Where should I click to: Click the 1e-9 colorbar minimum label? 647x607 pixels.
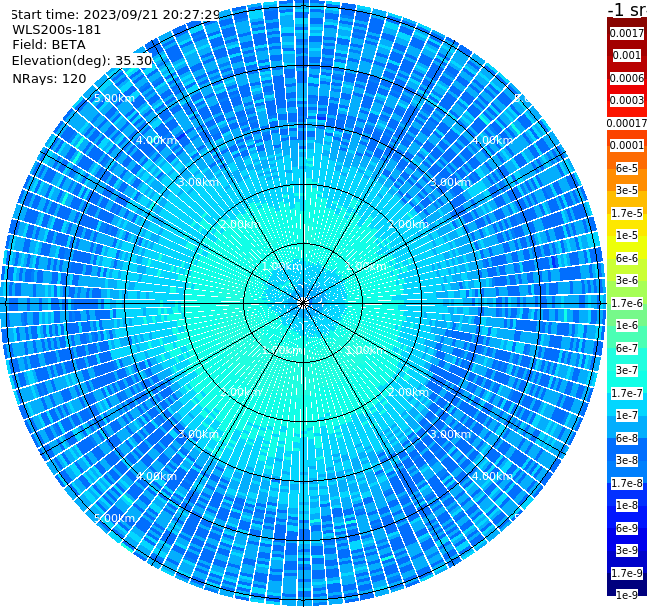pos(627,595)
